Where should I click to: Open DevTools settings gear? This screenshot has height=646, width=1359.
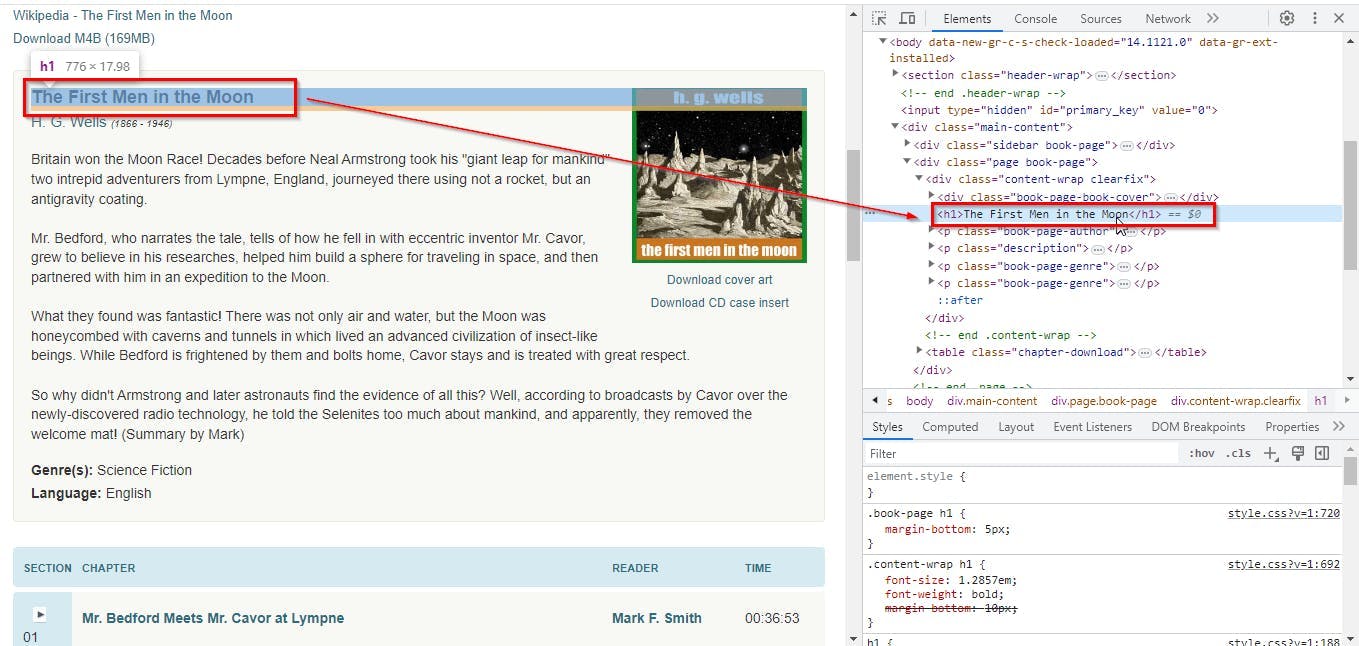point(1287,18)
